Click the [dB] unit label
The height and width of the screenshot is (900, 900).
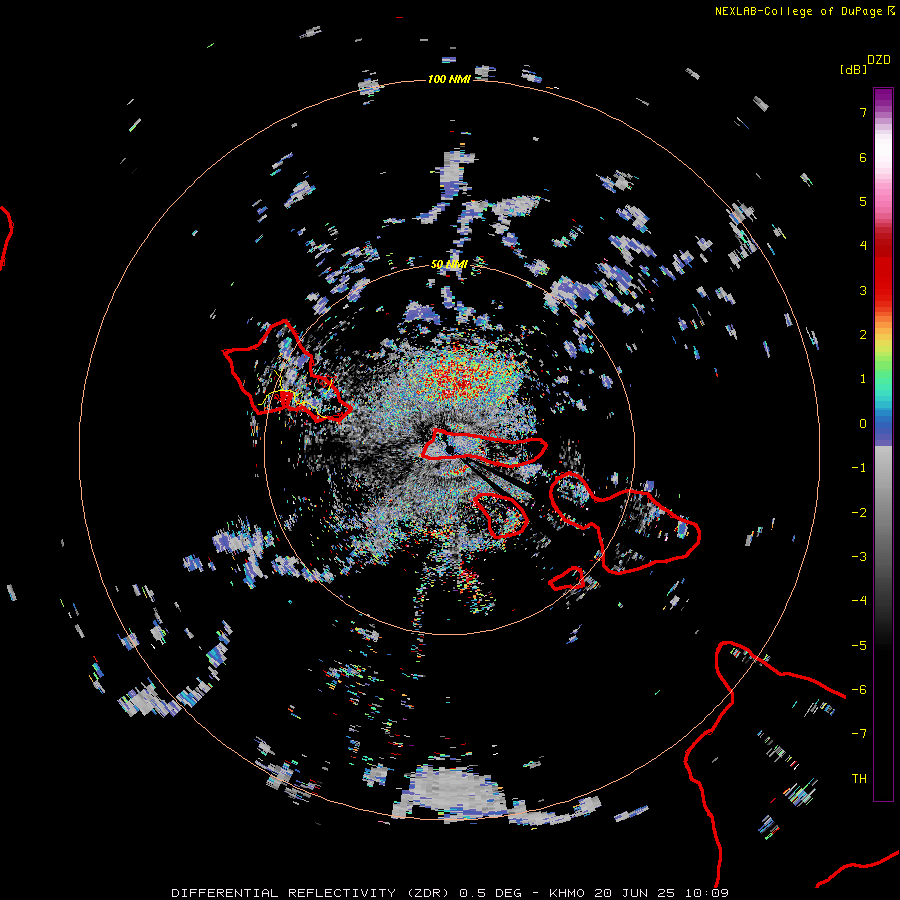click(853, 69)
